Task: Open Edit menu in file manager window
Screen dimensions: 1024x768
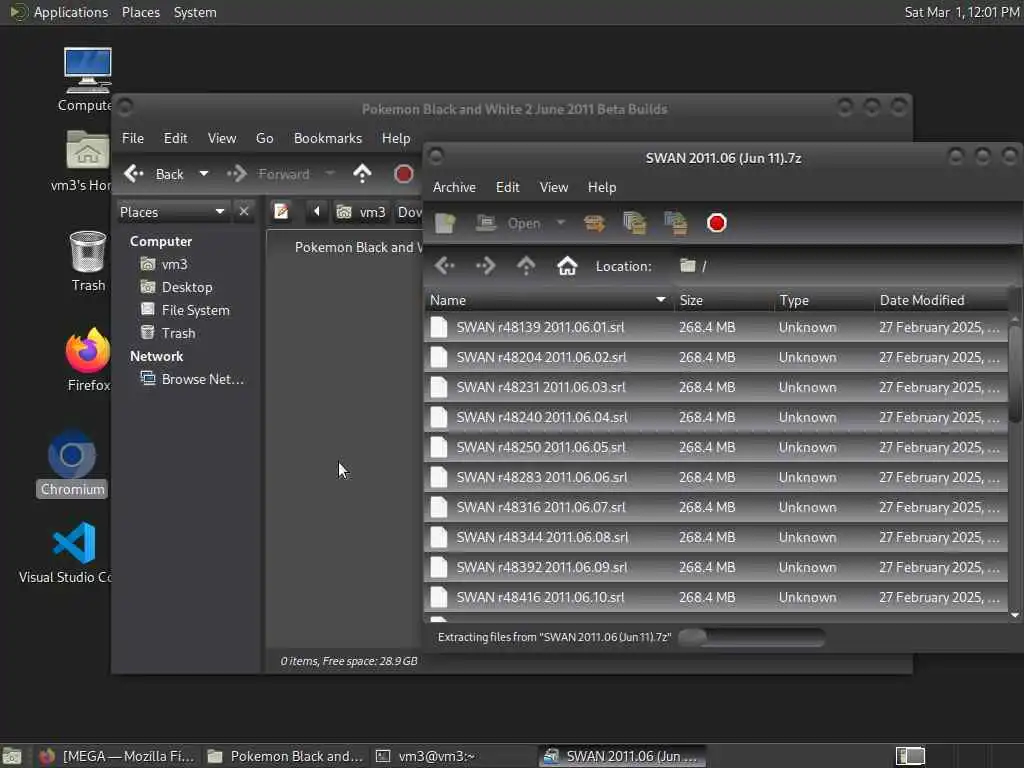Action: 175,138
